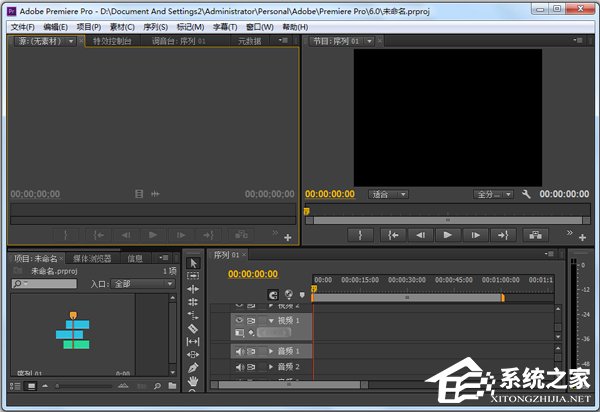Adjust the project panel thumbnail zoom slider
This screenshot has height=412, width=600.
[58, 385]
